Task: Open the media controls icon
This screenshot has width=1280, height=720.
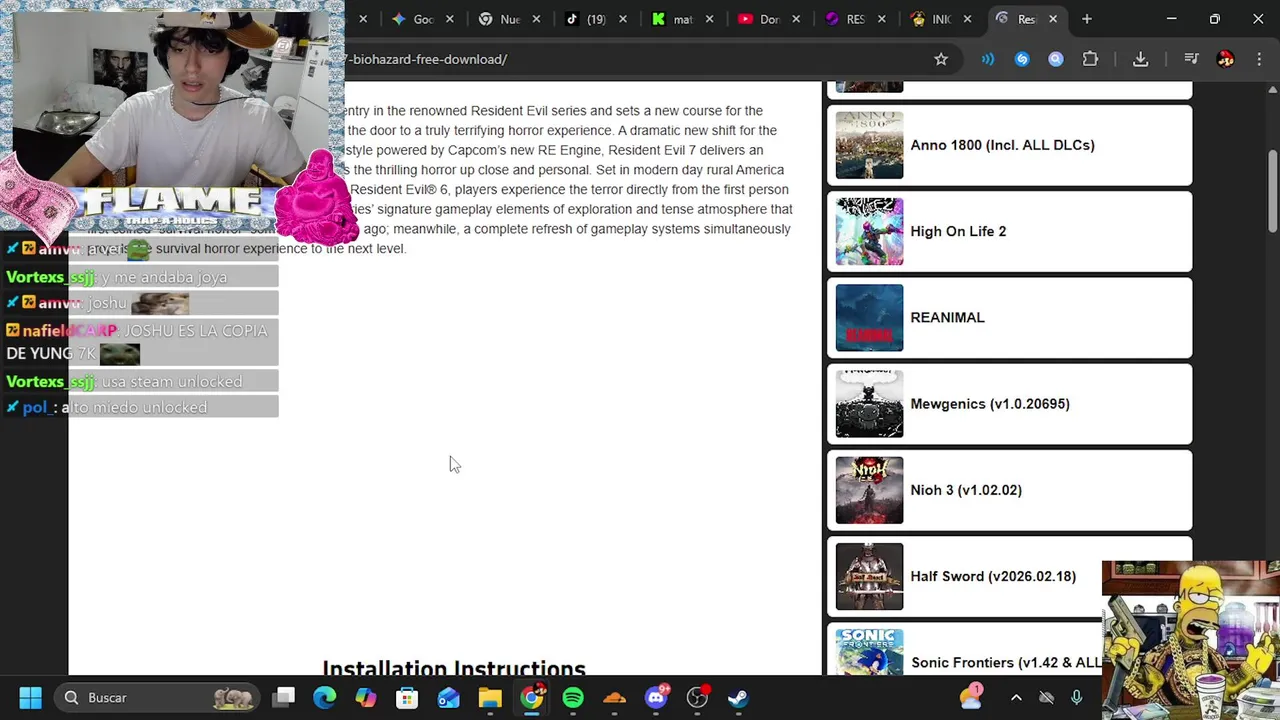Action: (1191, 59)
